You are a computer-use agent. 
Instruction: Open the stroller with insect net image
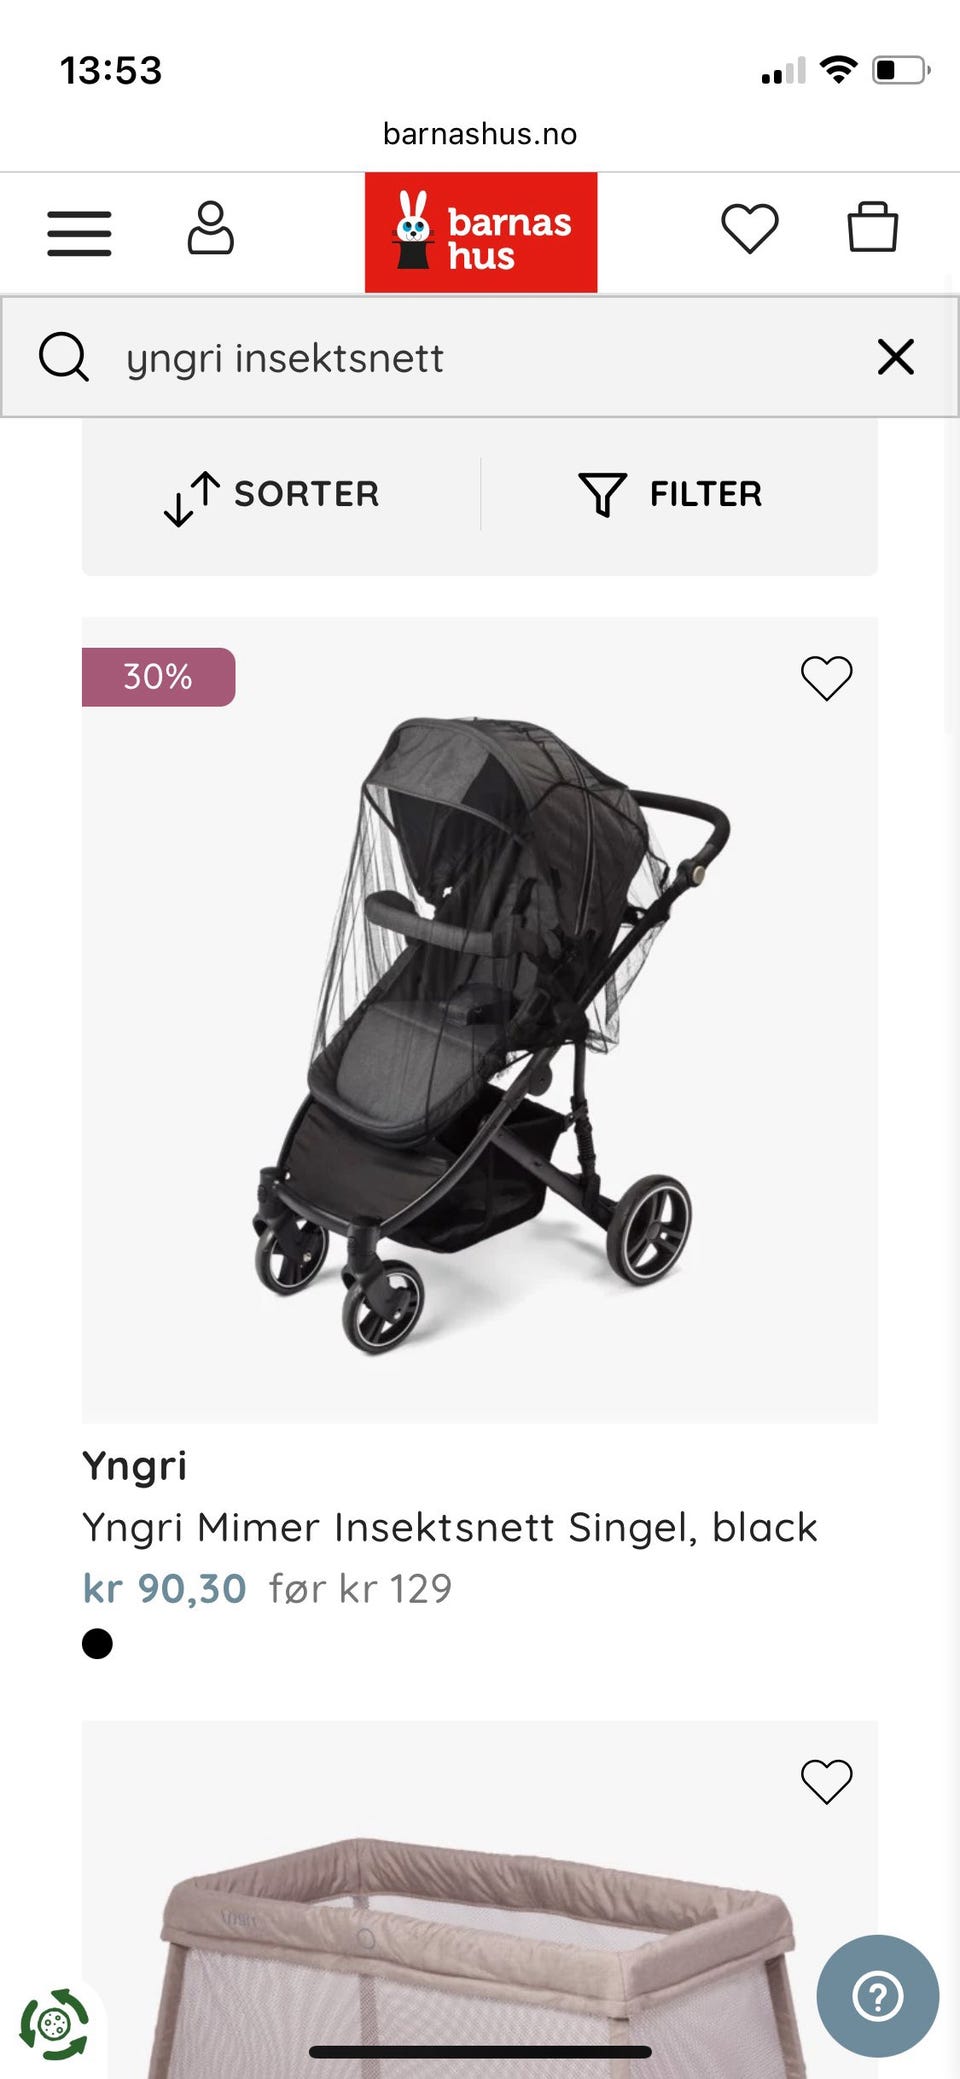pos(480,1020)
